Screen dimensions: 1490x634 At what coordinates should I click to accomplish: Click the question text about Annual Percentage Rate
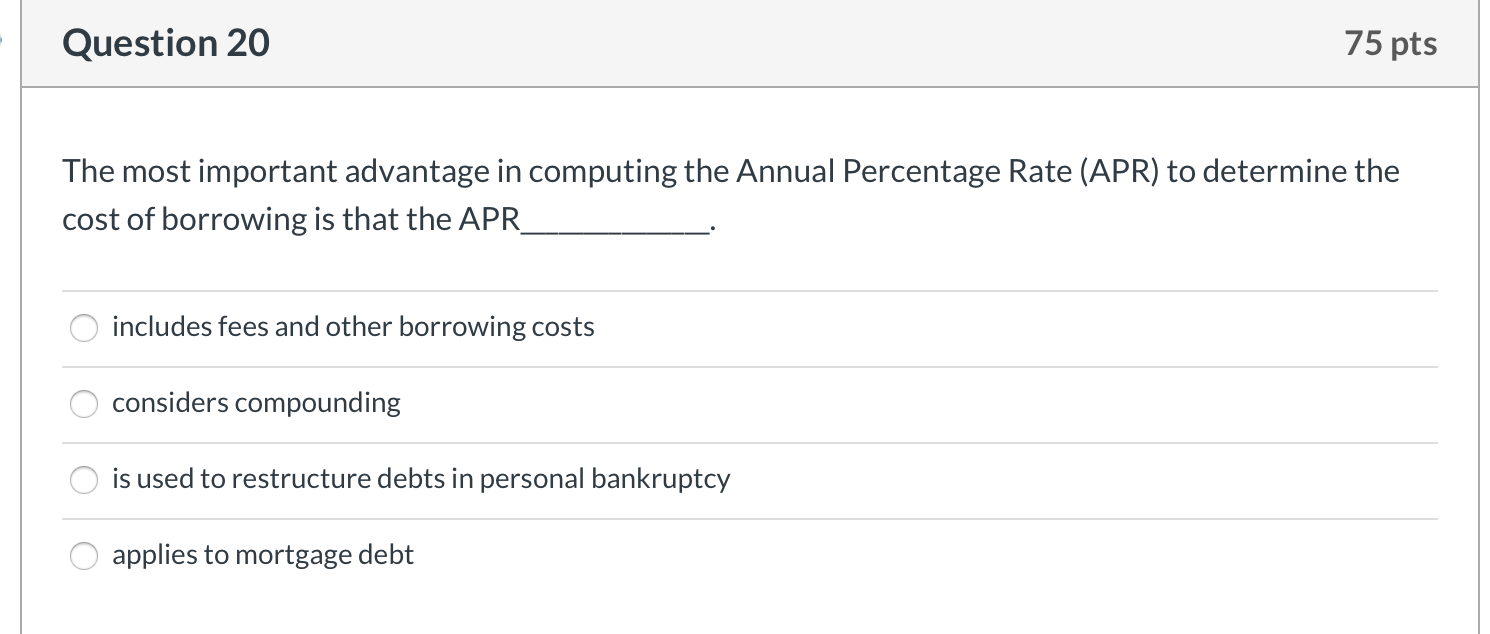pyautogui.click(x=730, y=170)
